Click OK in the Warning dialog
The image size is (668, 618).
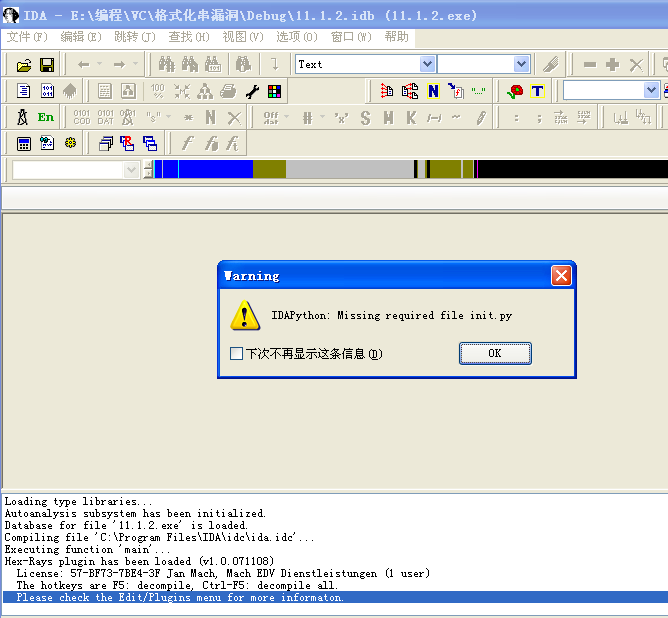click(x=495, y=354)
